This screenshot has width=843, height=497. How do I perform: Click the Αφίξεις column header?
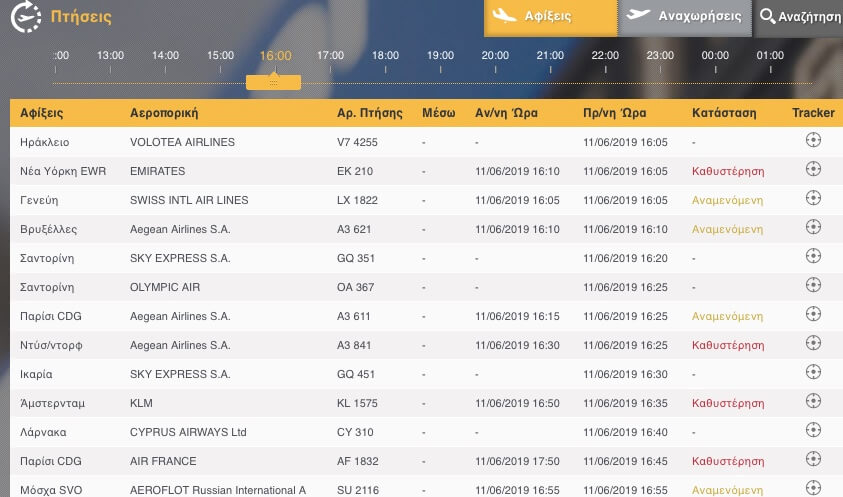pos(41,113)
